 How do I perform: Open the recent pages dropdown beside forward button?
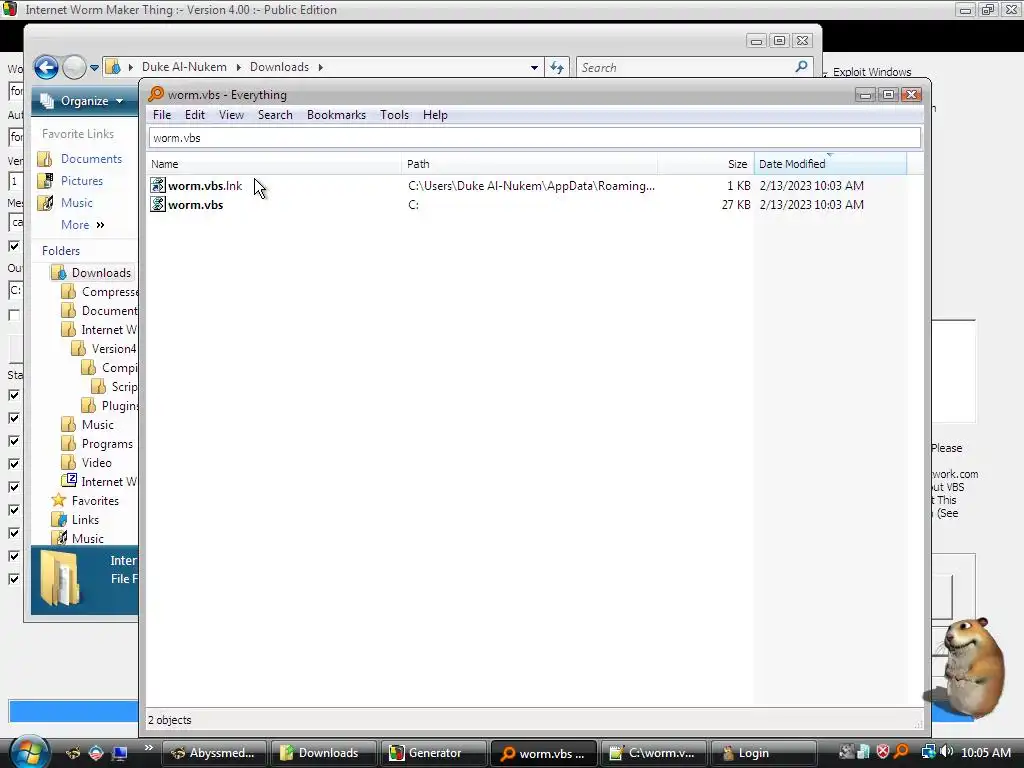click(x=94, y=67)
